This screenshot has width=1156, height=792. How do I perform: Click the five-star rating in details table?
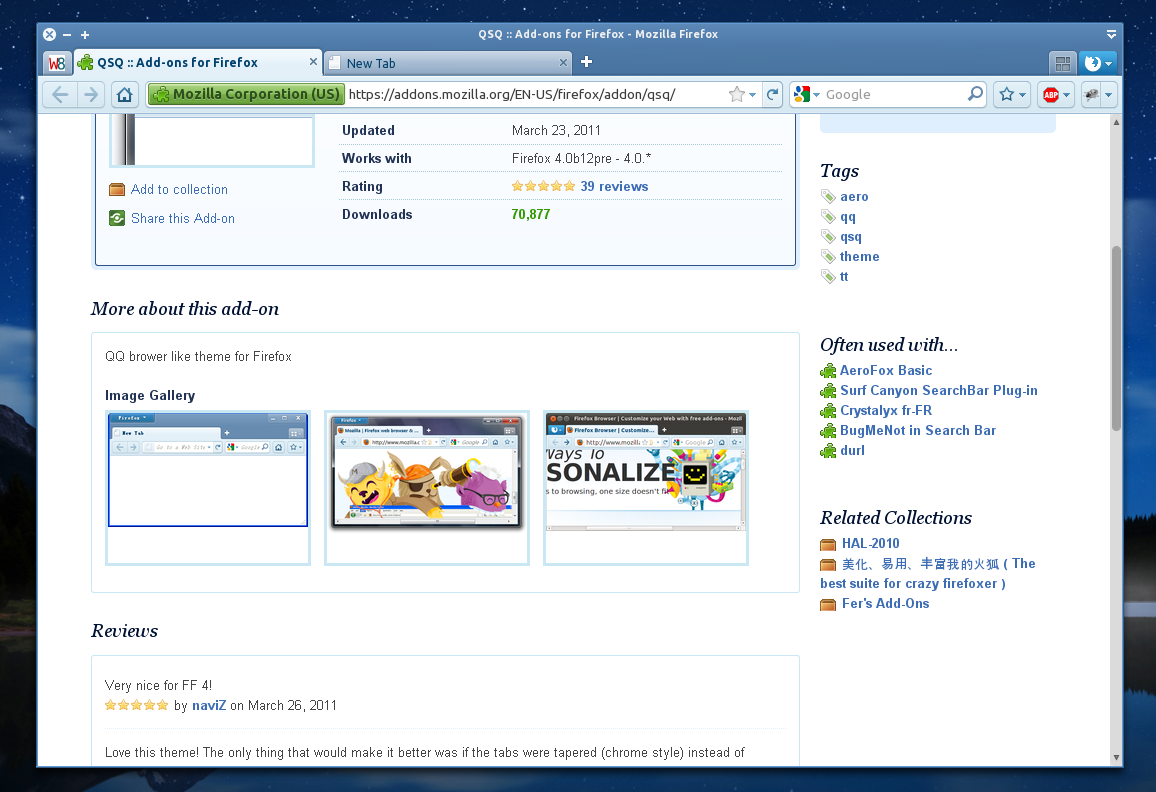[543, 186]
